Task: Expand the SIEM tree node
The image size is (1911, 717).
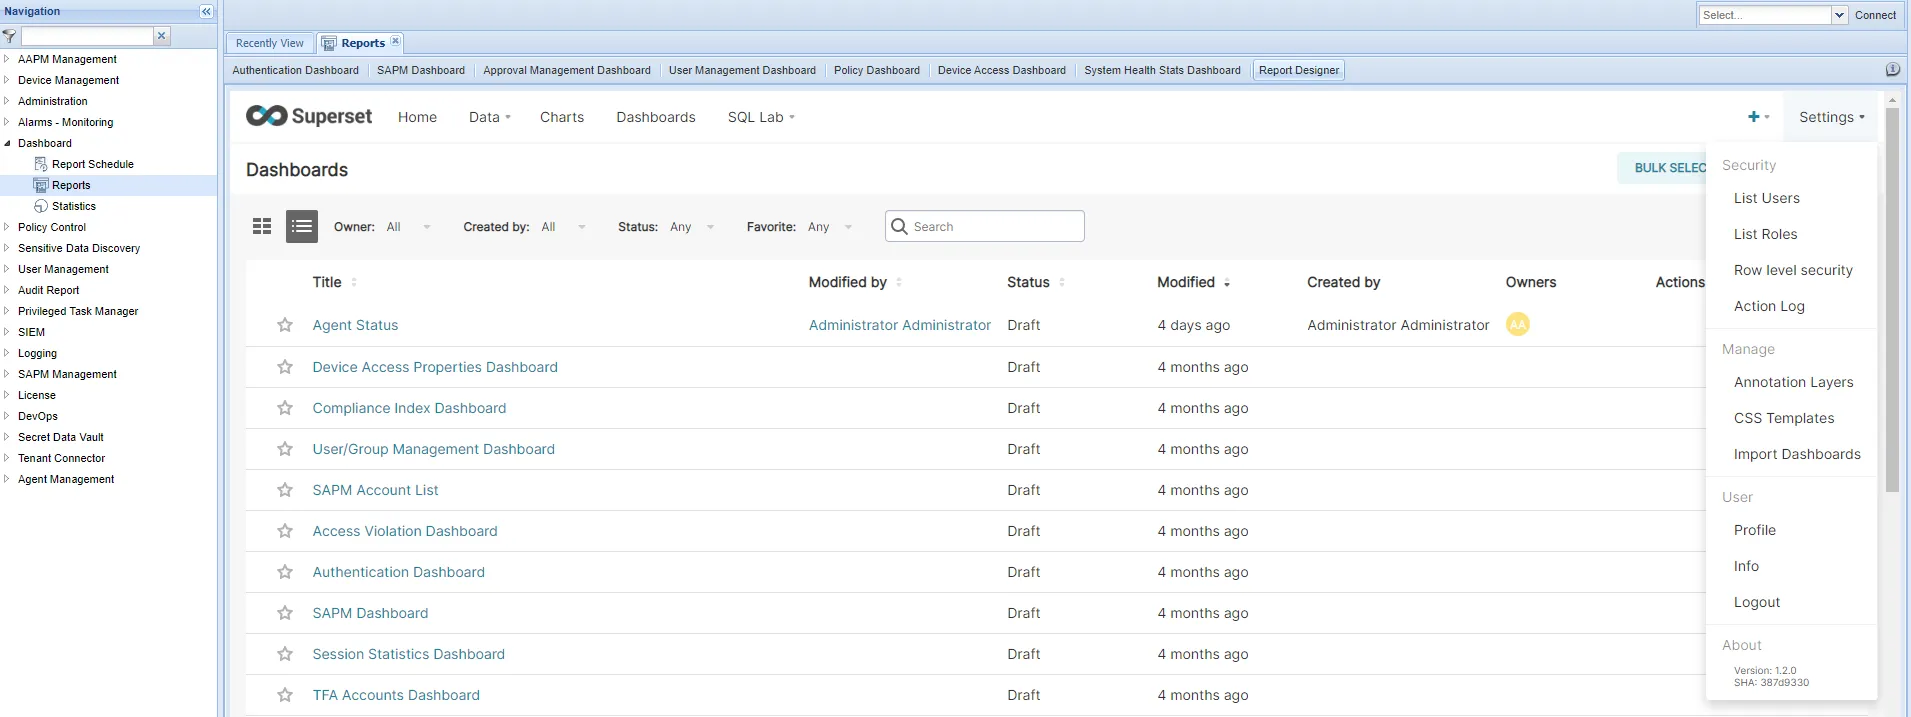Action: [7, 332]
